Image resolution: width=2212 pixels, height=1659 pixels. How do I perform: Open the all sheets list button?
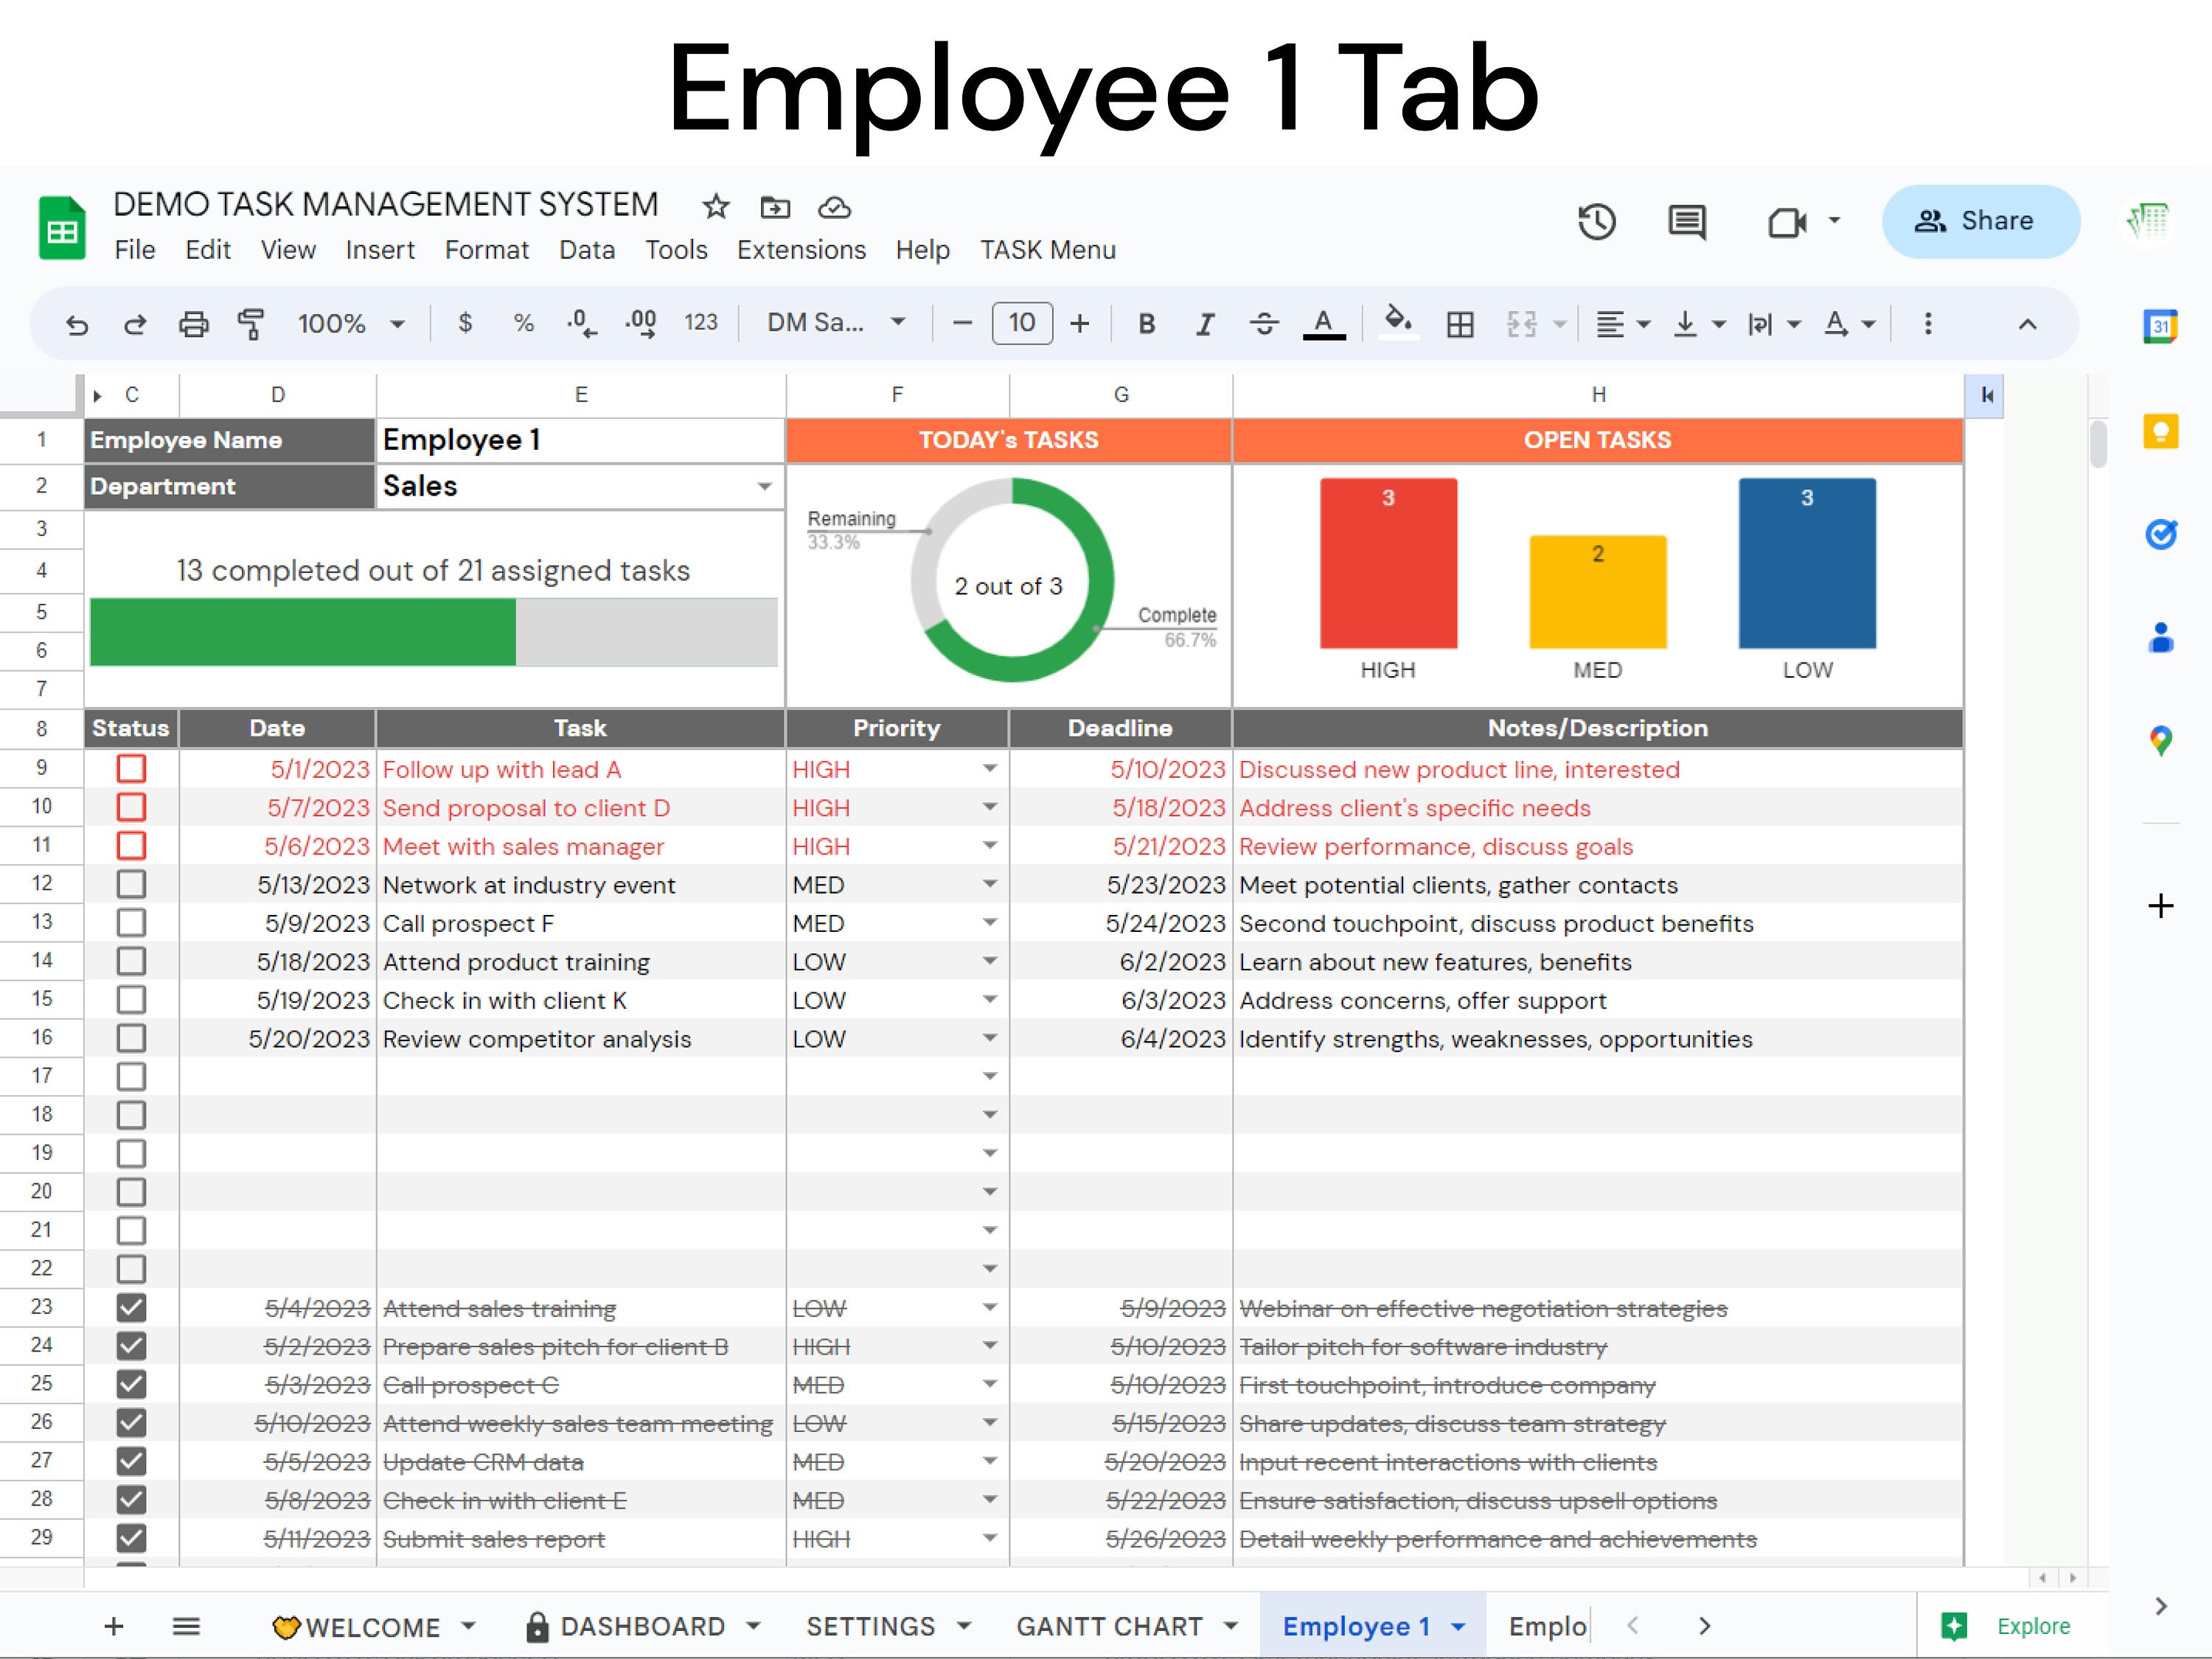tap(186, 1627)
